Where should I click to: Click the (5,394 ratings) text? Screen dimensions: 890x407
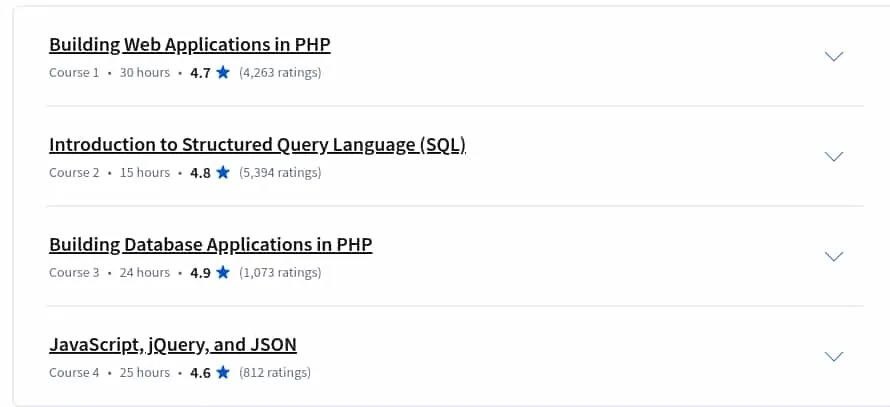(x=280, y=173)
